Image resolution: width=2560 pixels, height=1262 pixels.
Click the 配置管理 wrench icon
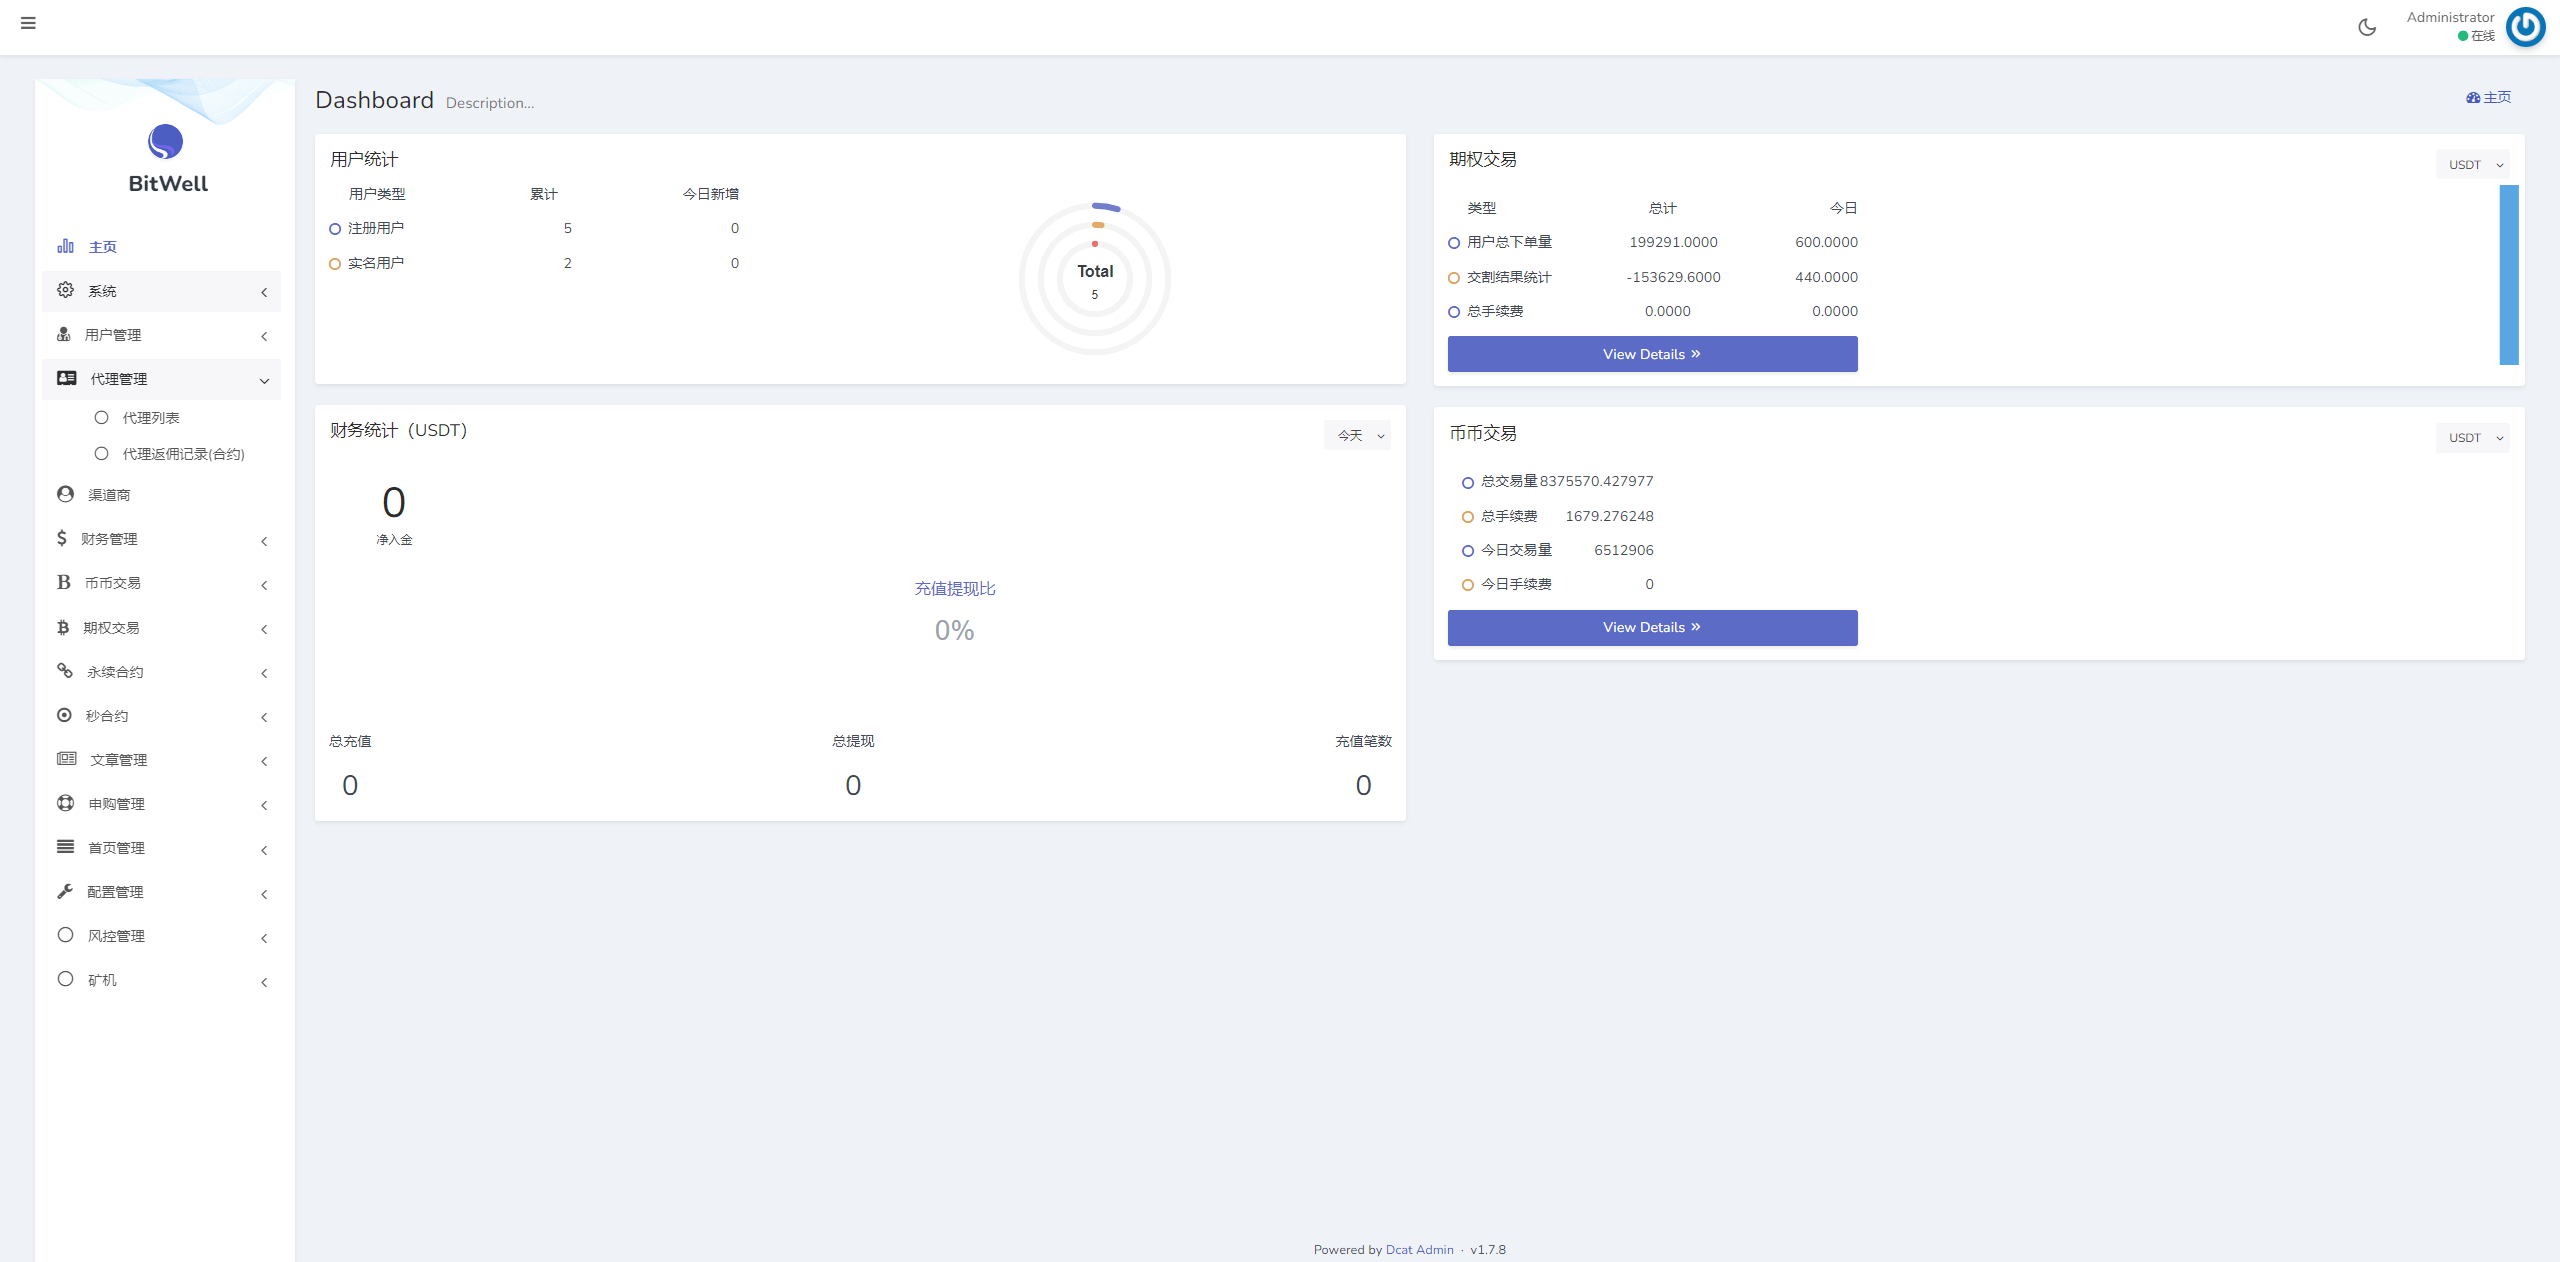click(x=65, y=891)
